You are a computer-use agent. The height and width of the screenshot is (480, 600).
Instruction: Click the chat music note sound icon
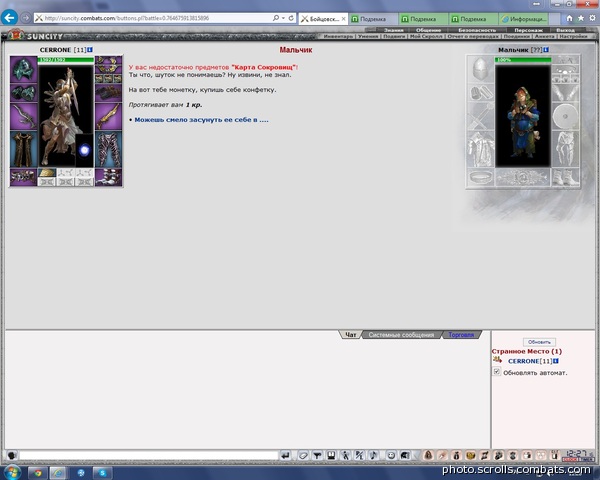(x=373, y=456)
